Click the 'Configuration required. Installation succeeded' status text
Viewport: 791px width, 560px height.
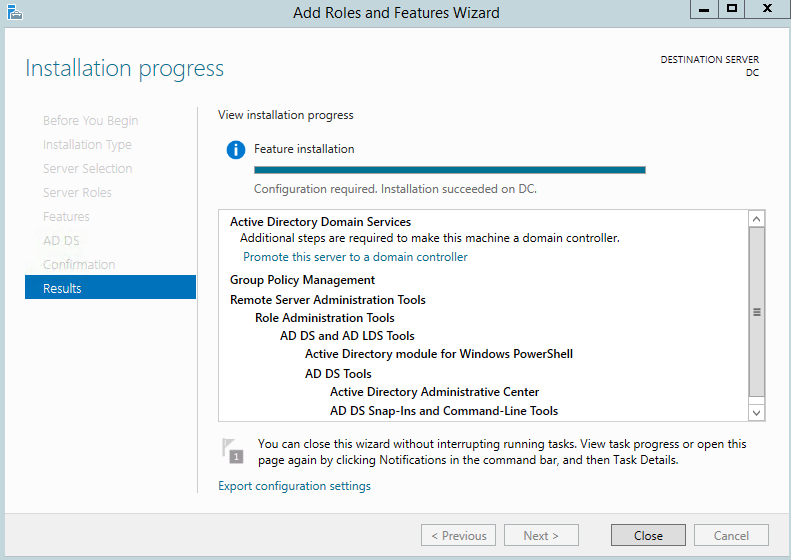click(x=395, y=189)
